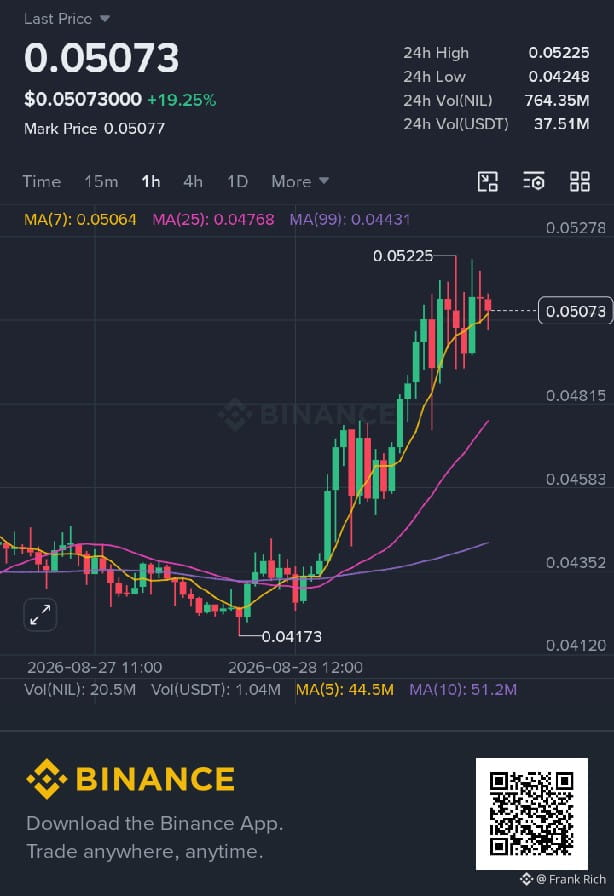This screenshot has height=896, width=614.
Task: Select the Time chart tab
Action: 42,181
